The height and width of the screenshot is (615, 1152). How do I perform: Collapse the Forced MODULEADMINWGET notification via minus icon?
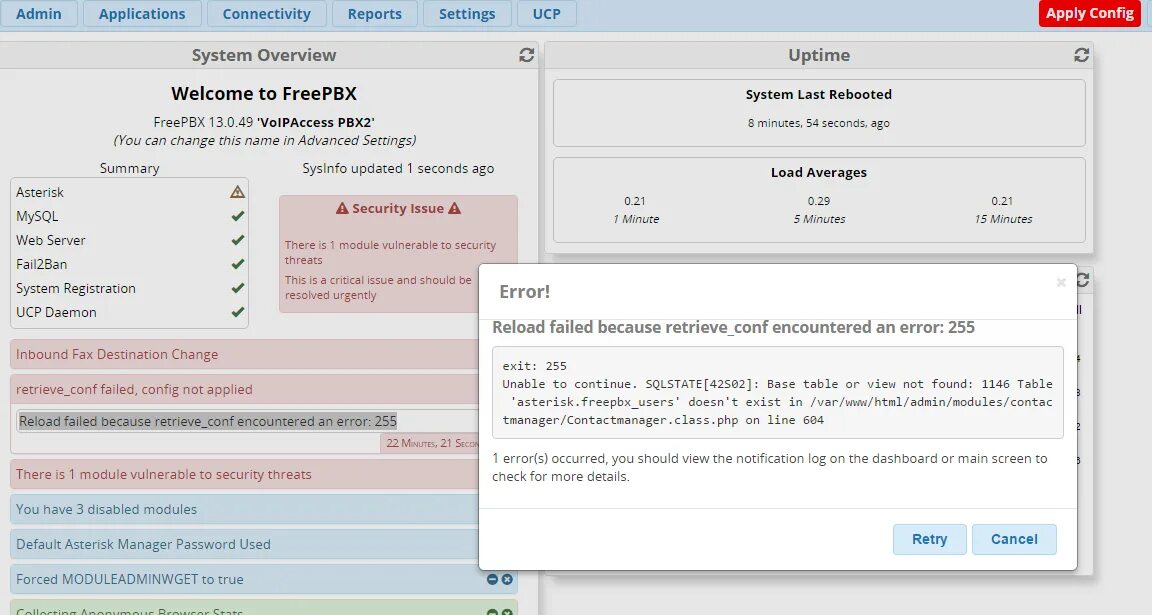[x=492, y=579]
